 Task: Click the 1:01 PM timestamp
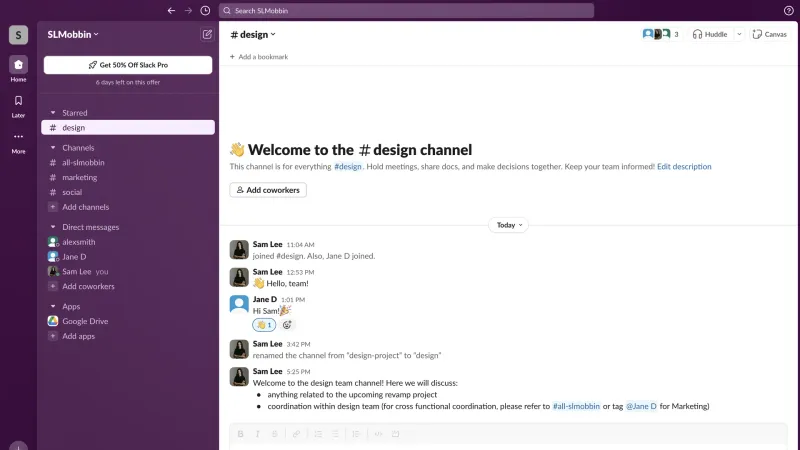tap(293, 300)
